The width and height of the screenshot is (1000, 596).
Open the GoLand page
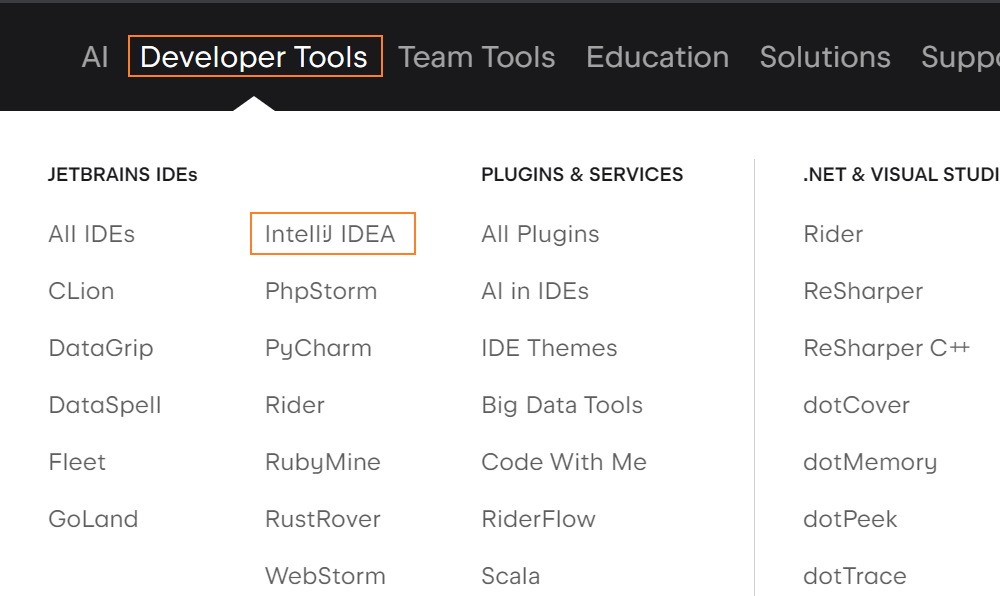(93, 519)
